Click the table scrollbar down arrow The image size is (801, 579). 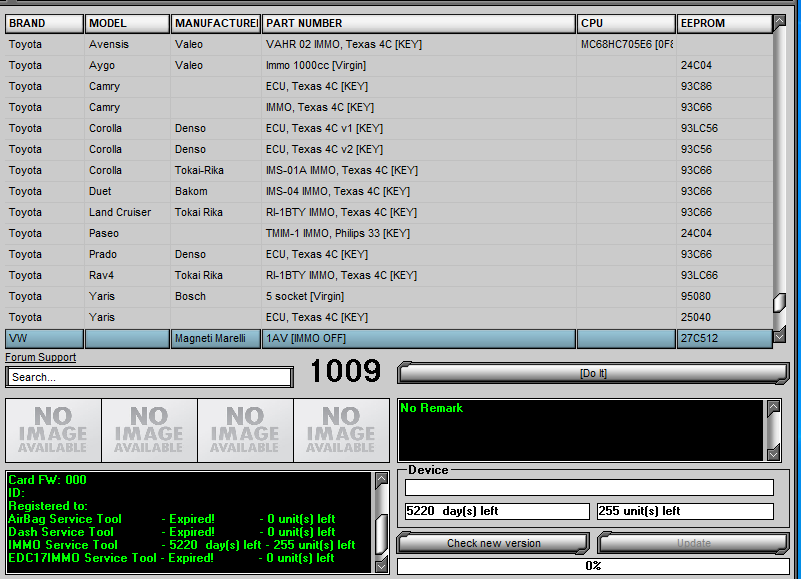pyautogui.click(x=780, y=337)
